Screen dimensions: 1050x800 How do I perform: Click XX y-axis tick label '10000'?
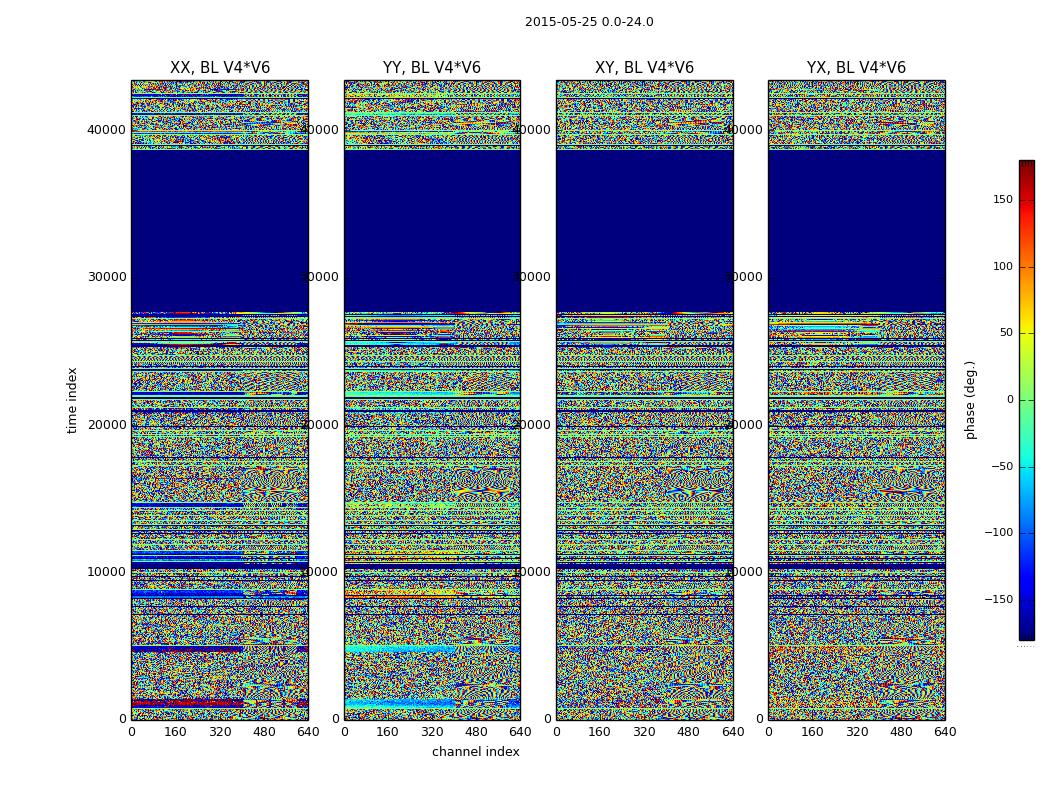click(x=106, y=572)
